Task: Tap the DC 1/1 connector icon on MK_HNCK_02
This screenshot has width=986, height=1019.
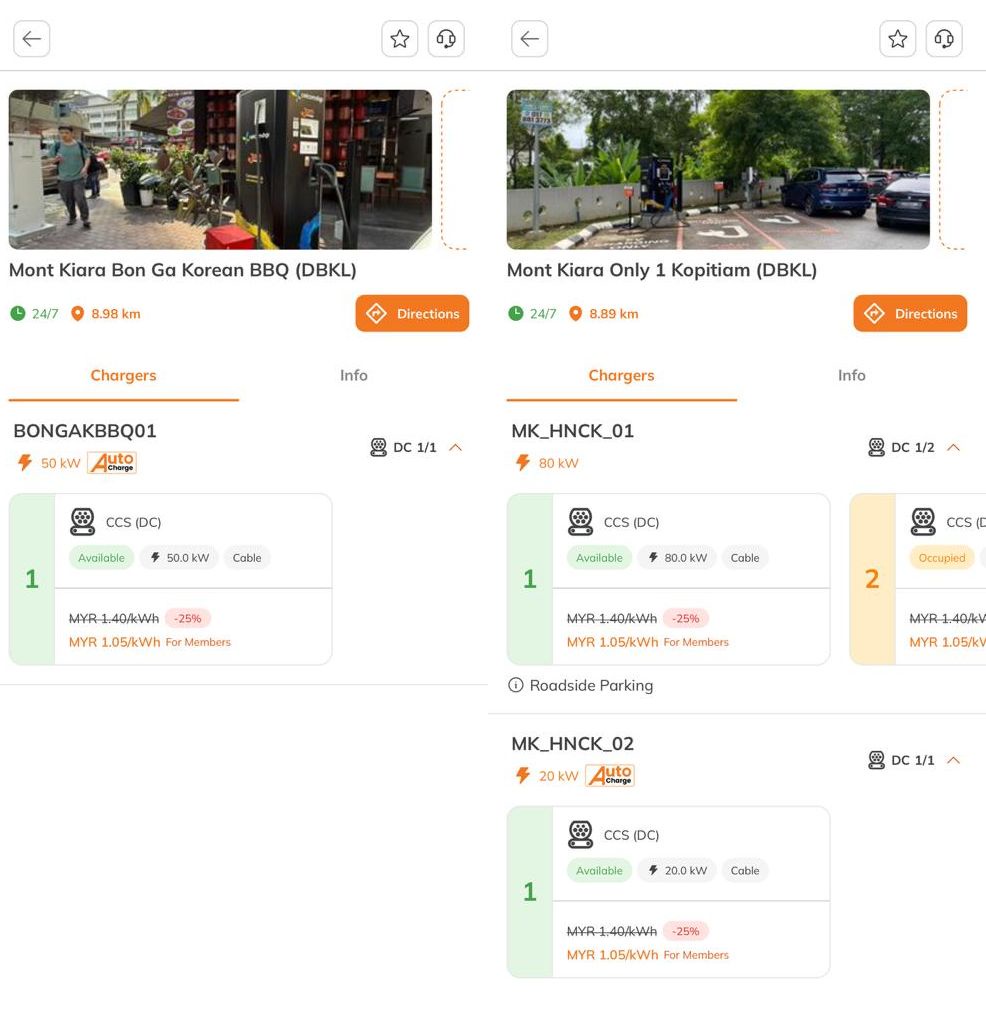Action: (876, 760)
